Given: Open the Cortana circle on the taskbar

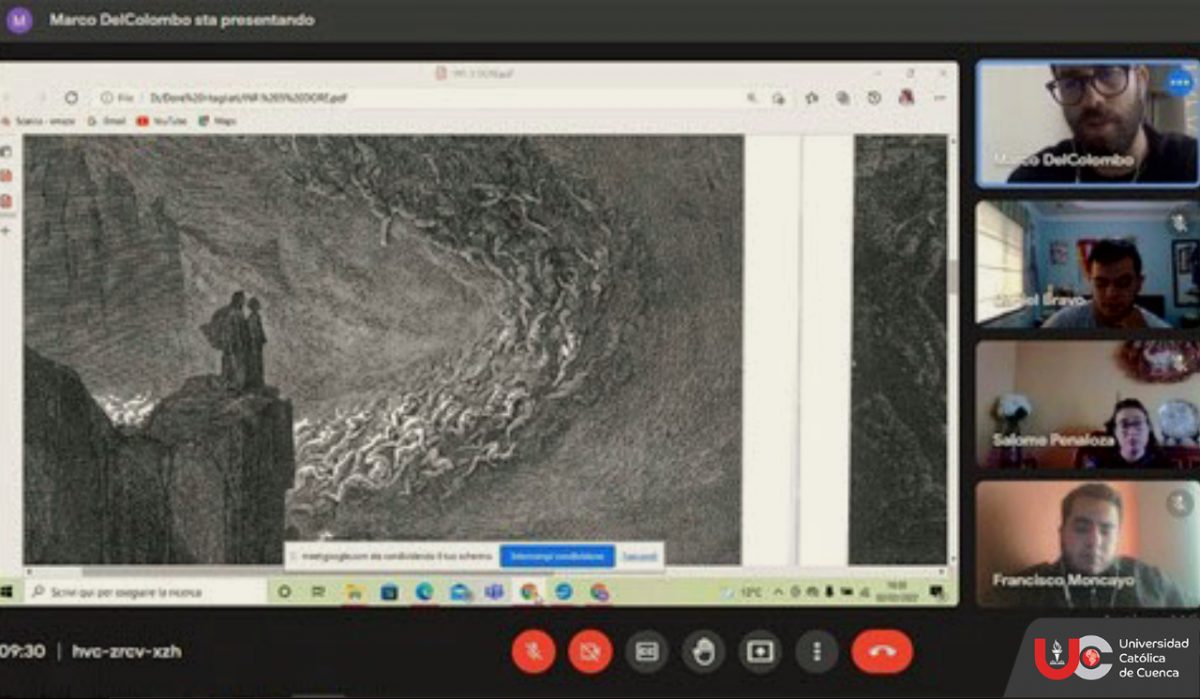Looking at the screenshot, I should (x=285, y=592).
